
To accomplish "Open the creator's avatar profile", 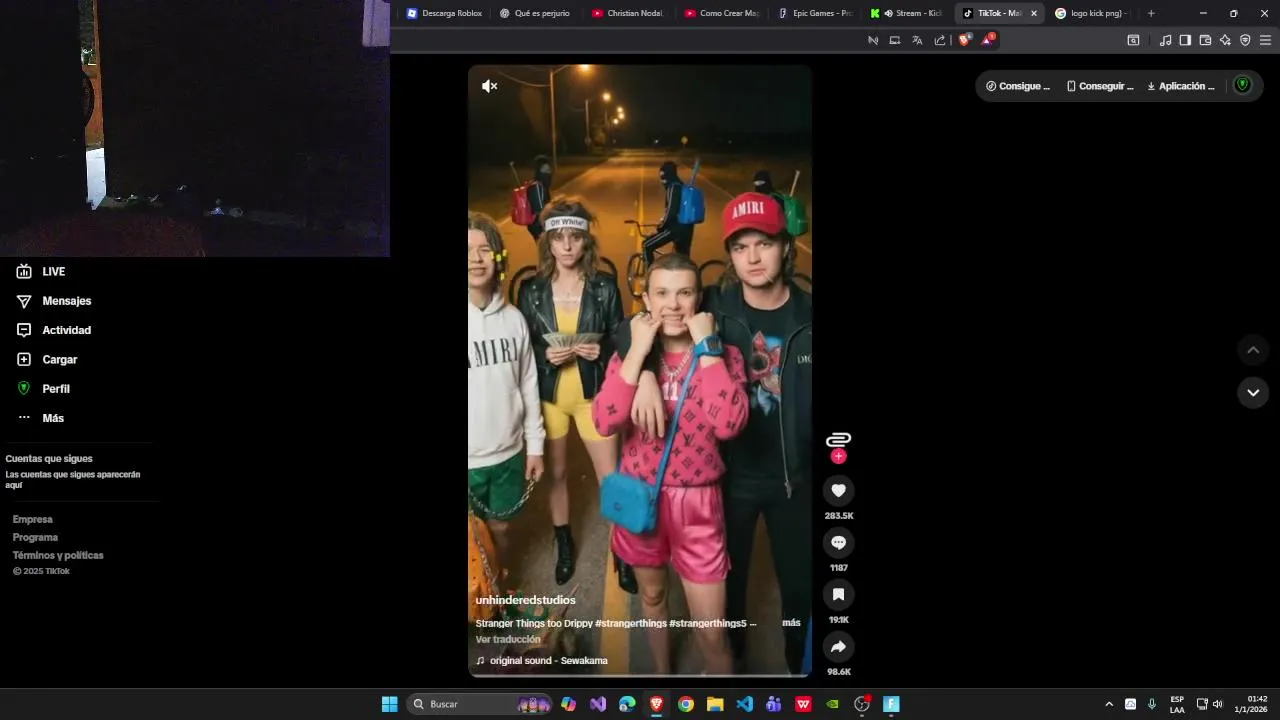I will [838, 439].
